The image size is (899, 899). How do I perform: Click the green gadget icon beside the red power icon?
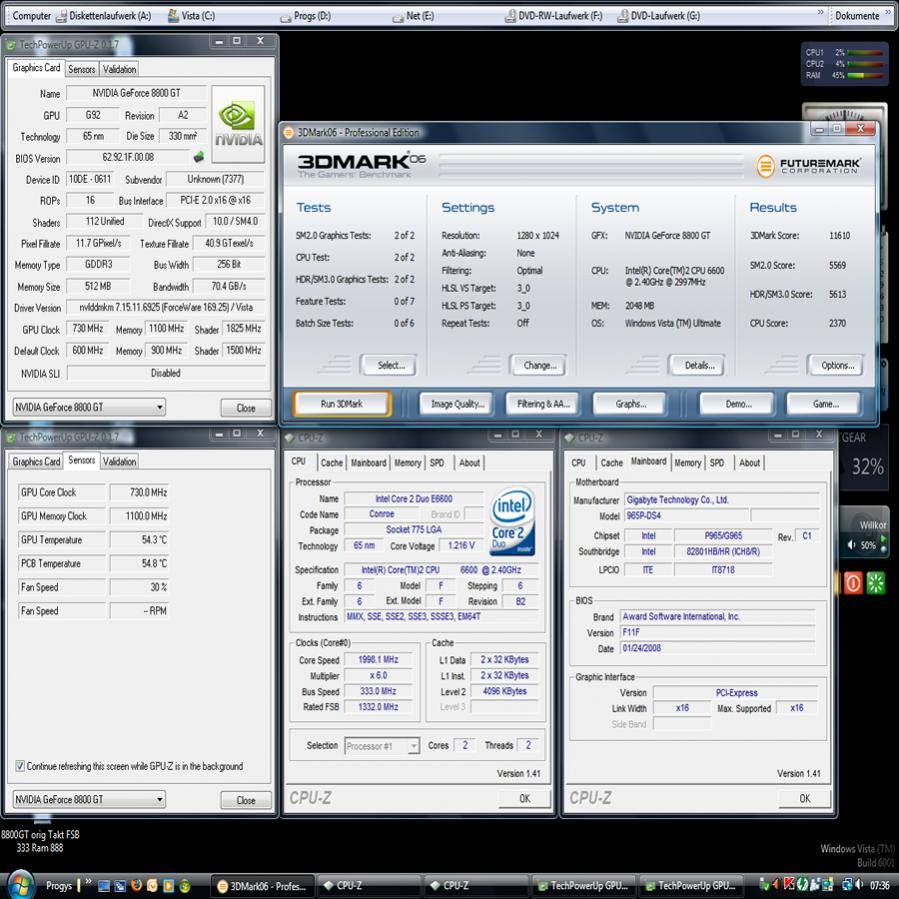[x=875, y=583]
